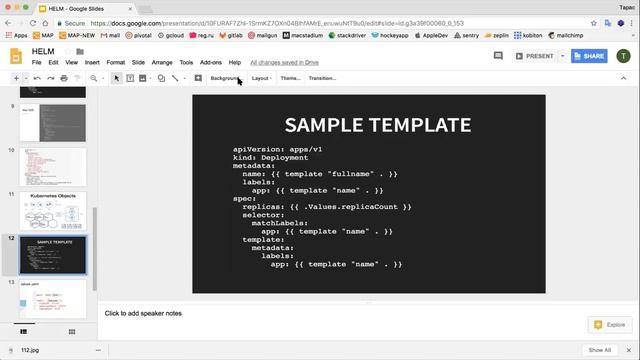Select the line tool

pos(175,78)
